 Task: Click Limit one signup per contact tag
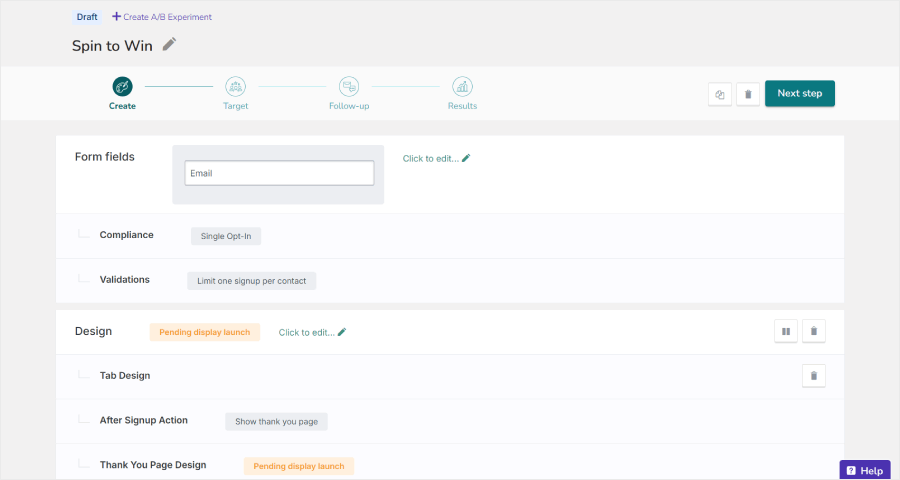click(x=251, y=281)
